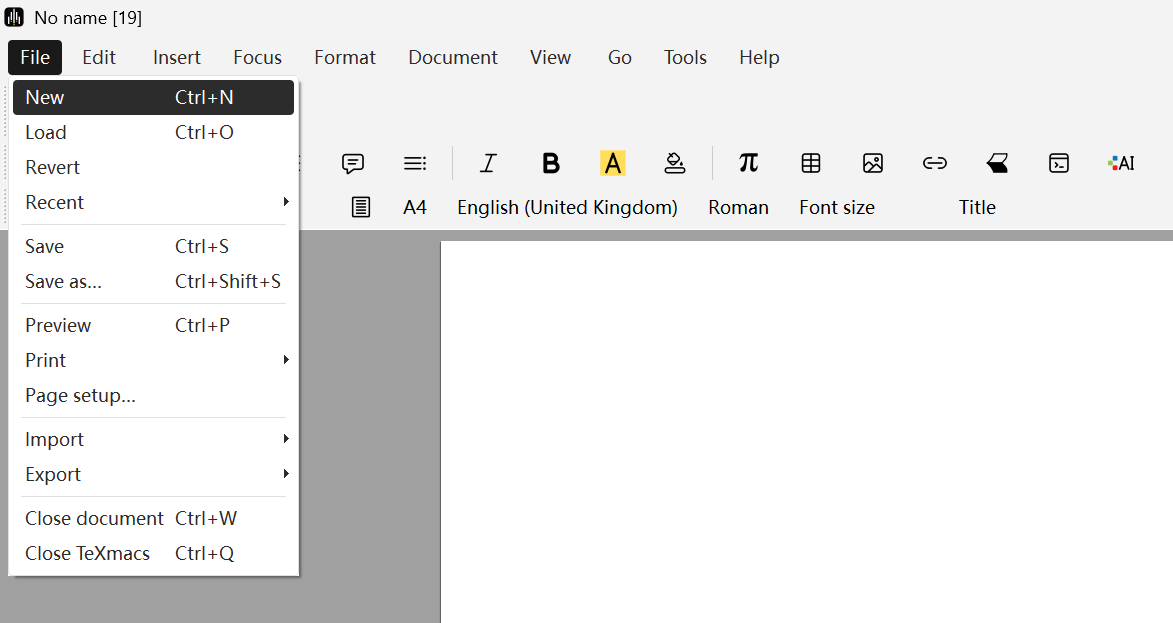Expand the Recent files submenu

coord(55,202)
